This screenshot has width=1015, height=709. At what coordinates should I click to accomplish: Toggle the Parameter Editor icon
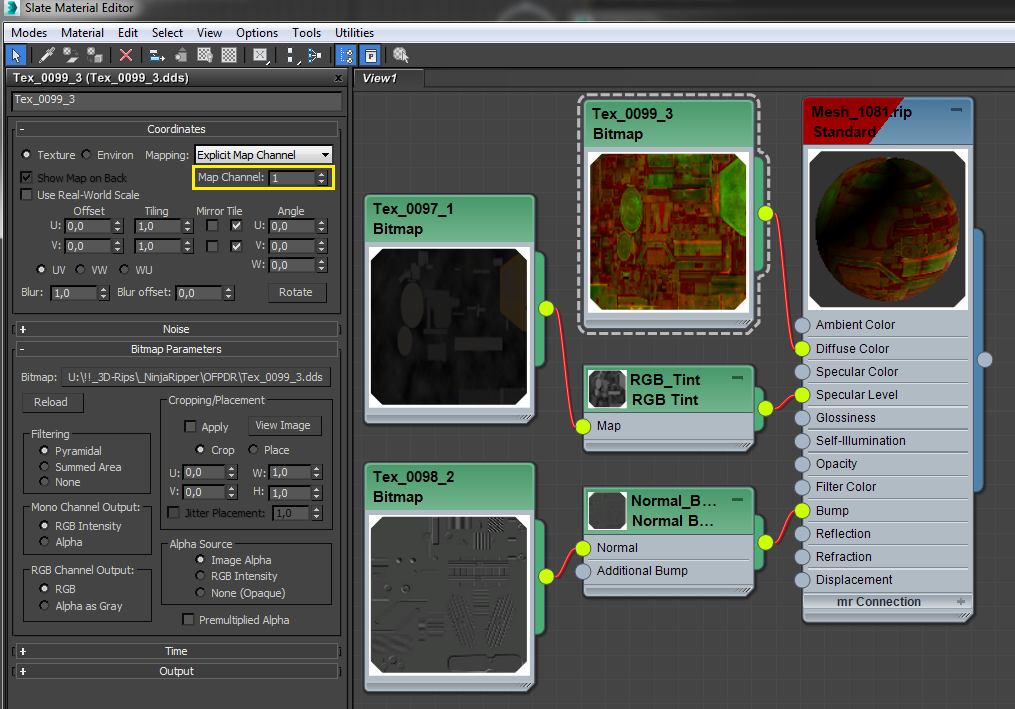pyautogui.click(x=370, y=56)
